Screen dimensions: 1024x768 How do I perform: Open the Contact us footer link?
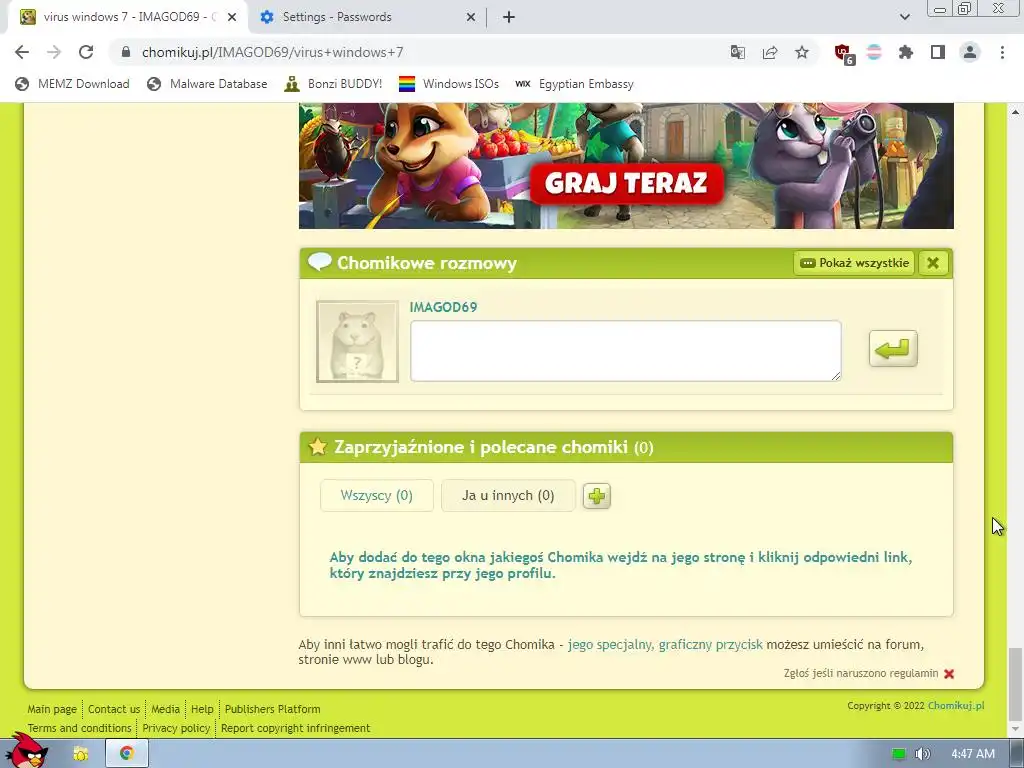pyautogui.click(x=114, y=709)
